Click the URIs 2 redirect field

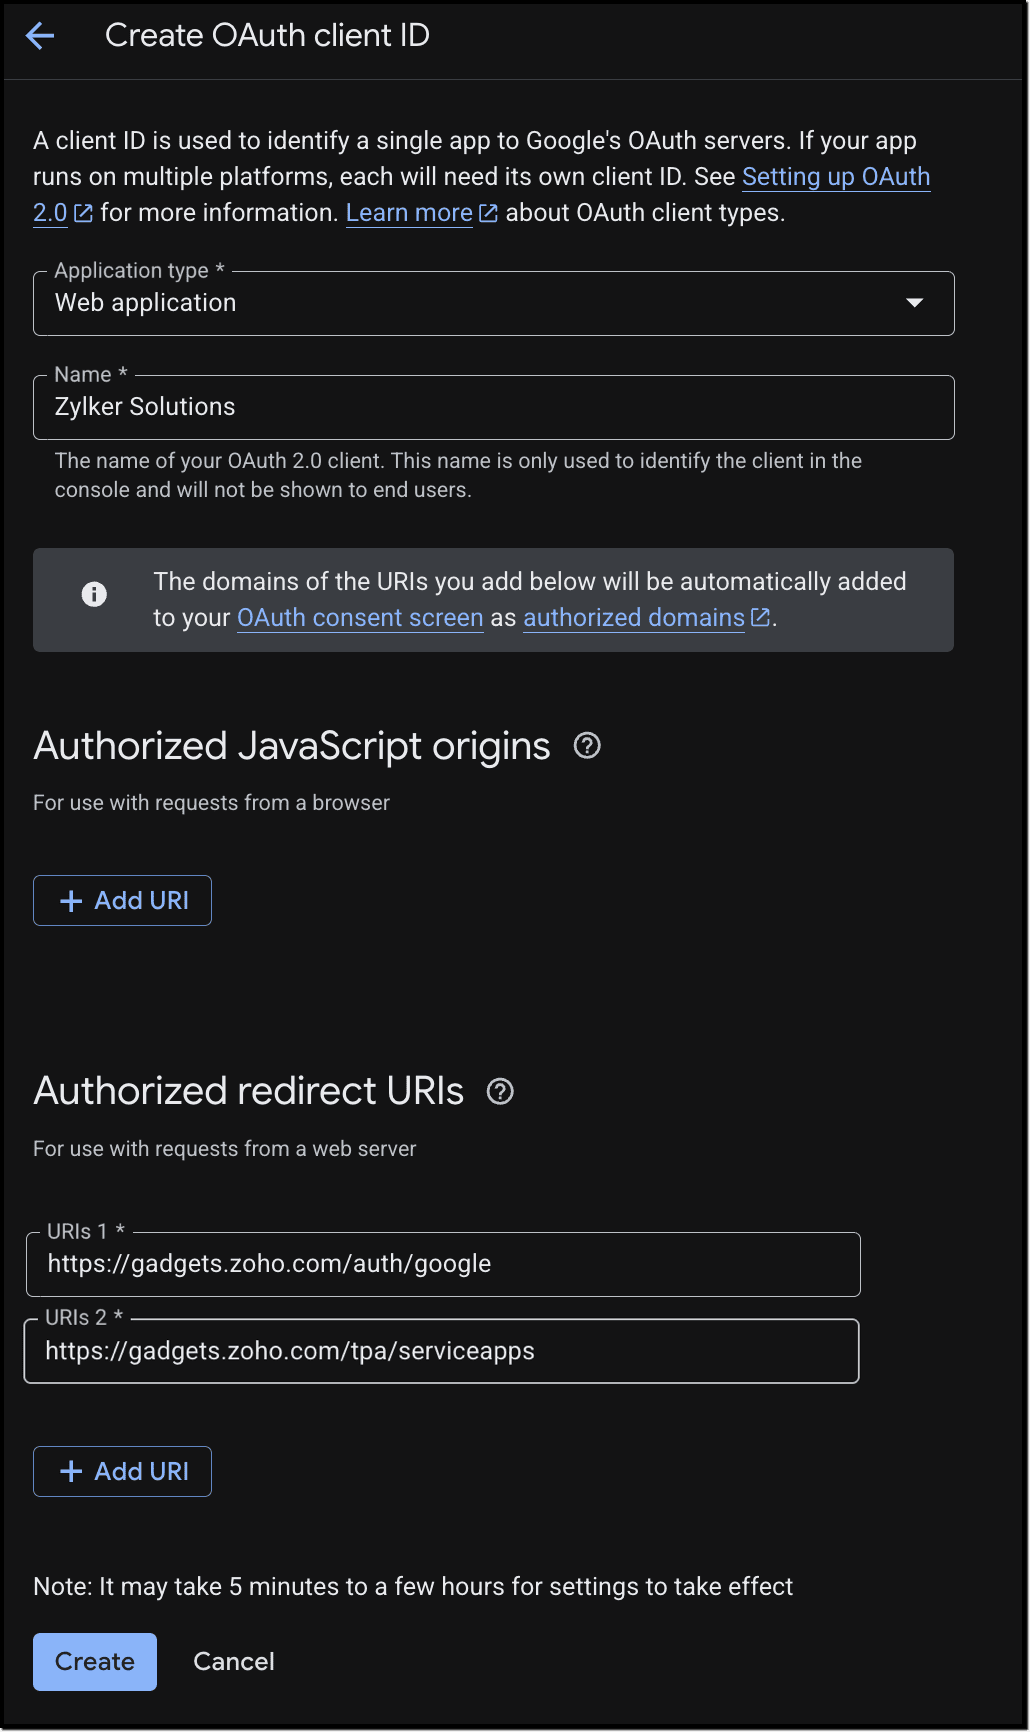441,1351
